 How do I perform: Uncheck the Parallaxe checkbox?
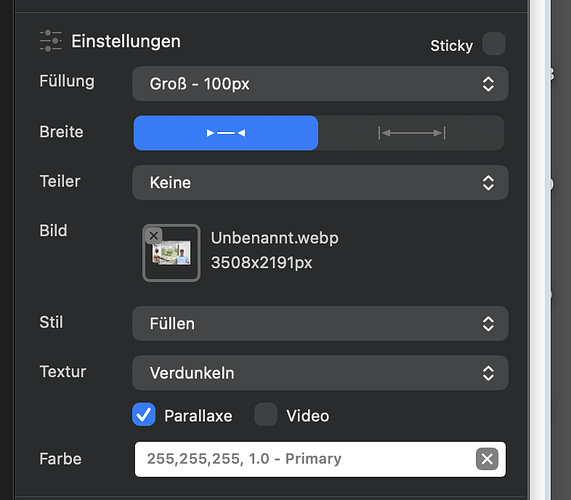pyautogui.click(x=144, y=414)
